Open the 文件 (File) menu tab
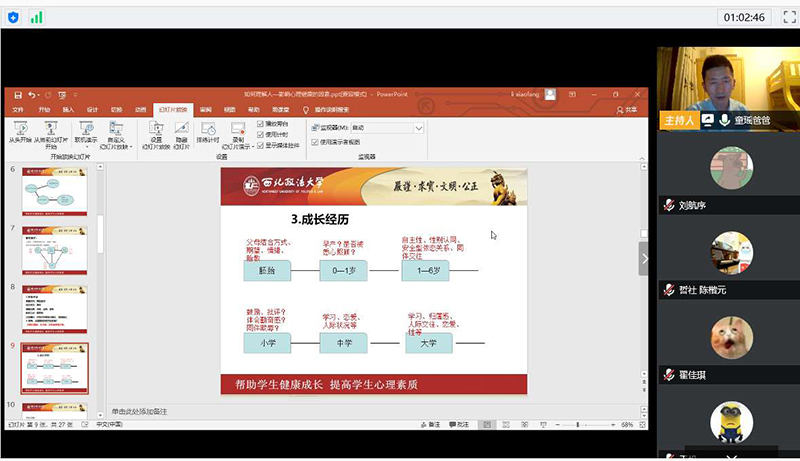800x461 pixels. pos(17,109)
